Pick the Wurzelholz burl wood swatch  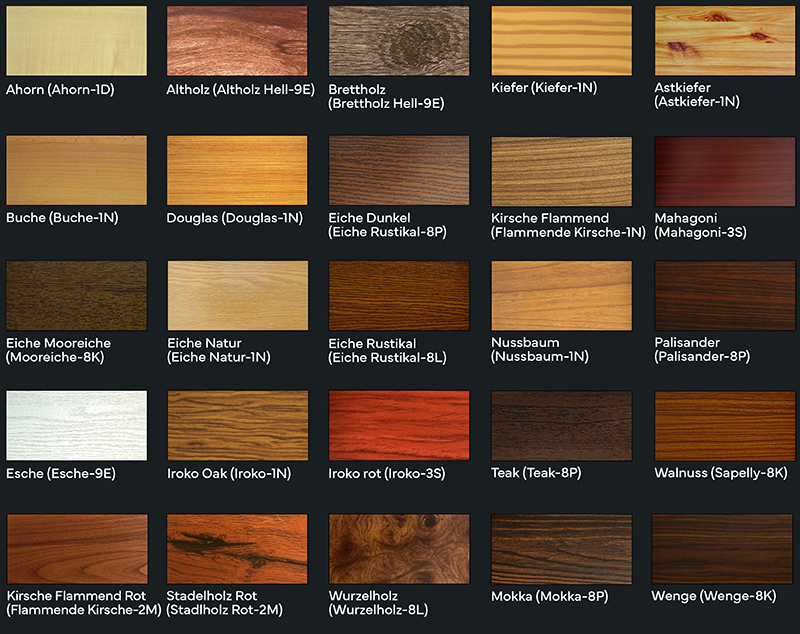tap(399, 549)
